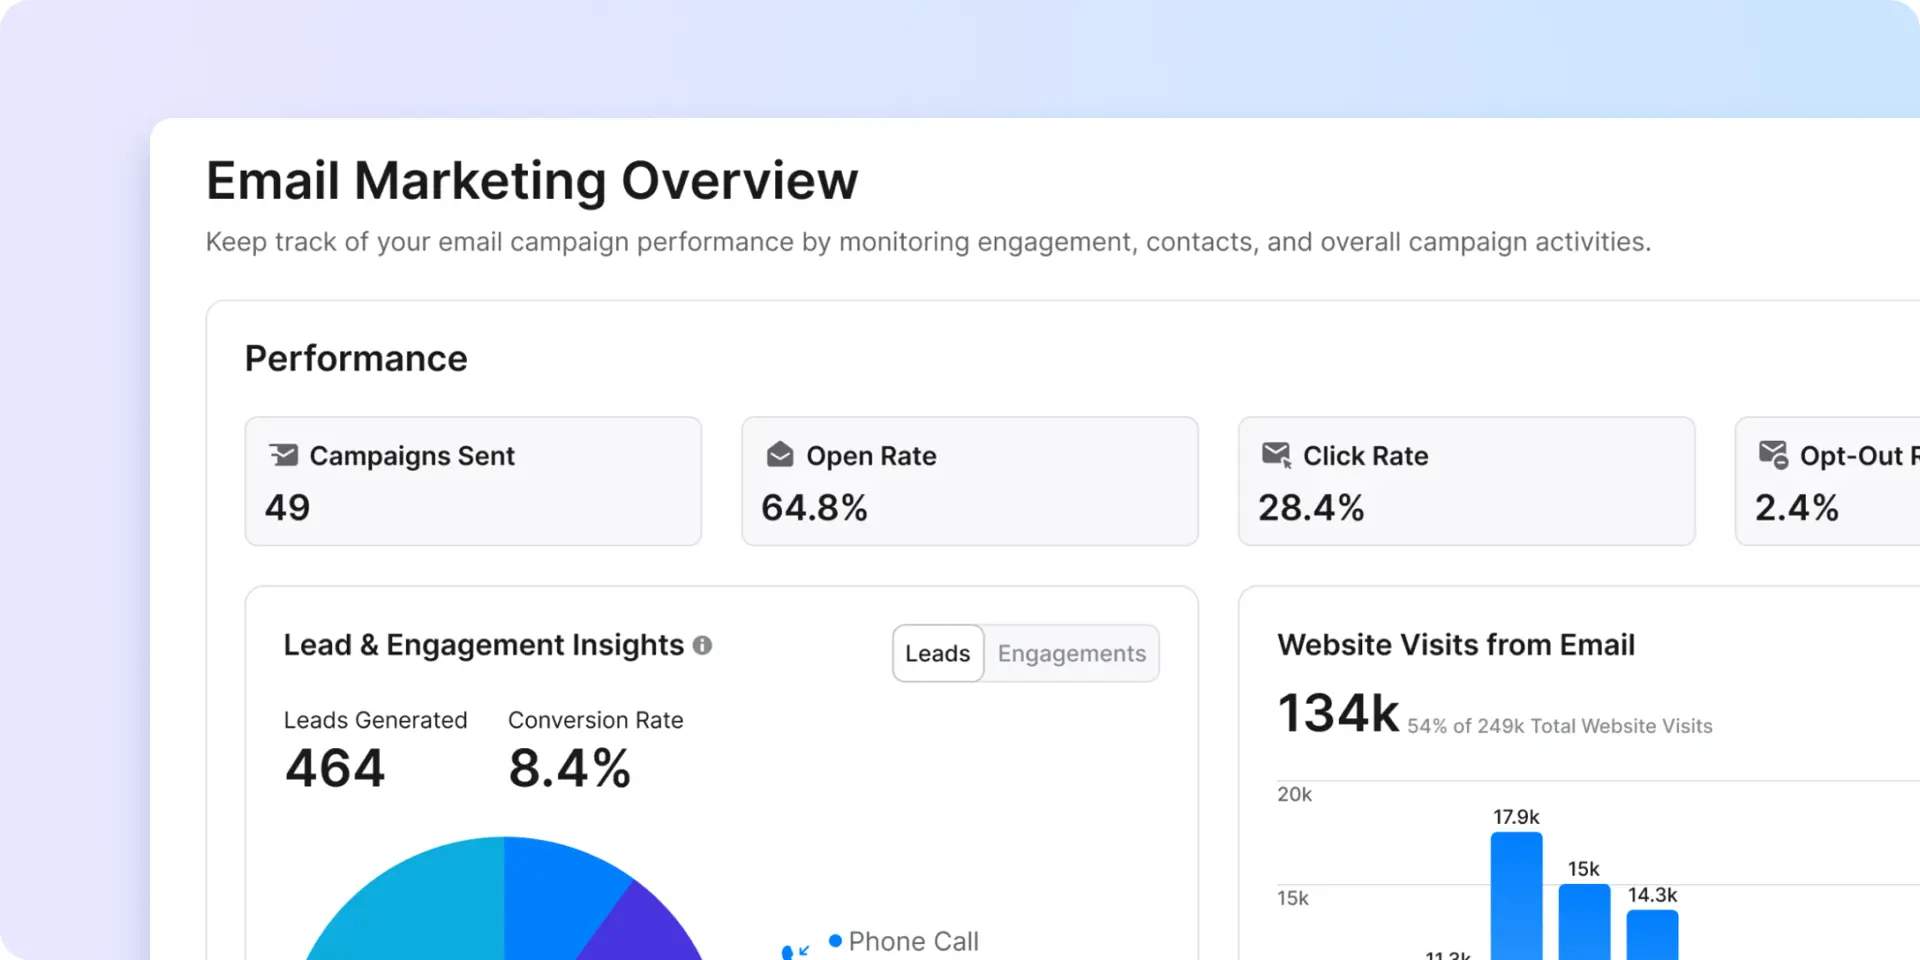The image size is (1920, 960).
Task: Open the Campaigns Sent value 49
Action: coord(287,508)
